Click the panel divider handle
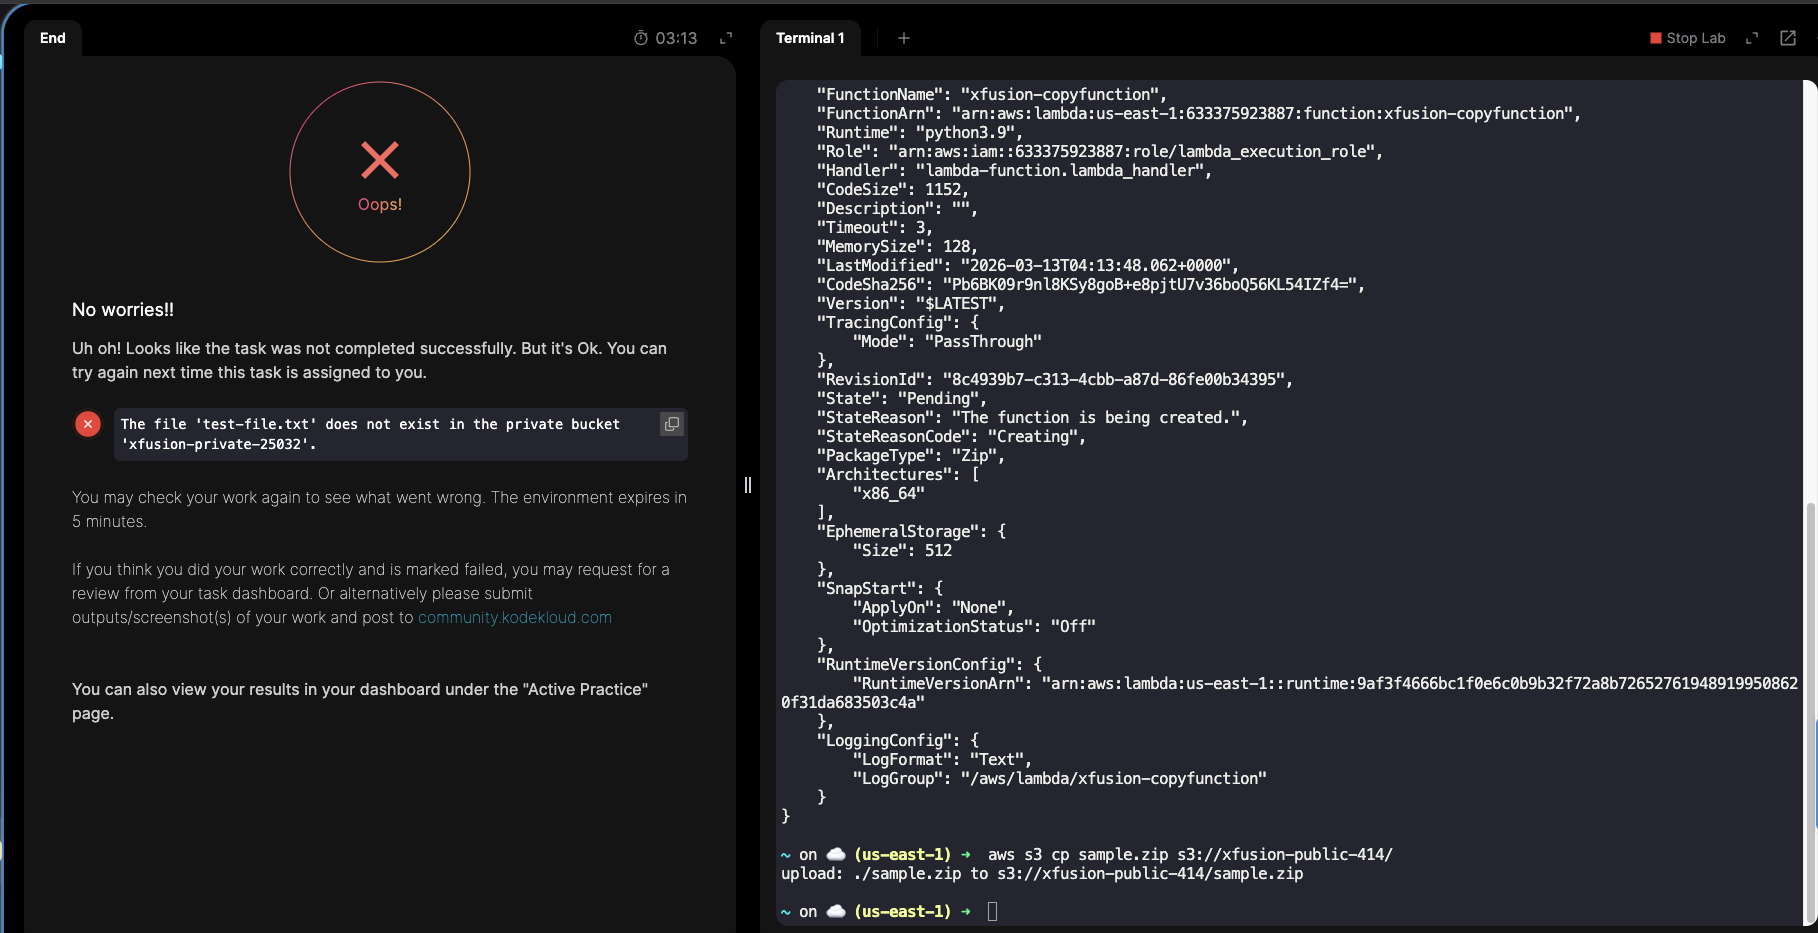Screen dimensions: 1818x933 pos(748,485)
